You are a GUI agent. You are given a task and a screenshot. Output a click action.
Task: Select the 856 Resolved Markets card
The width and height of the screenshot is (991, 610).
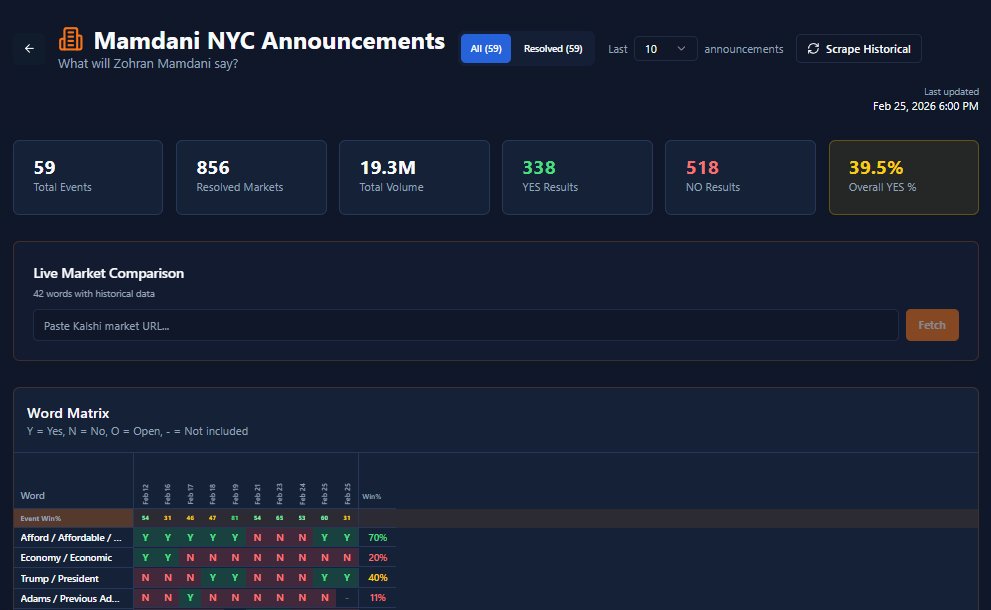(251, 178)
